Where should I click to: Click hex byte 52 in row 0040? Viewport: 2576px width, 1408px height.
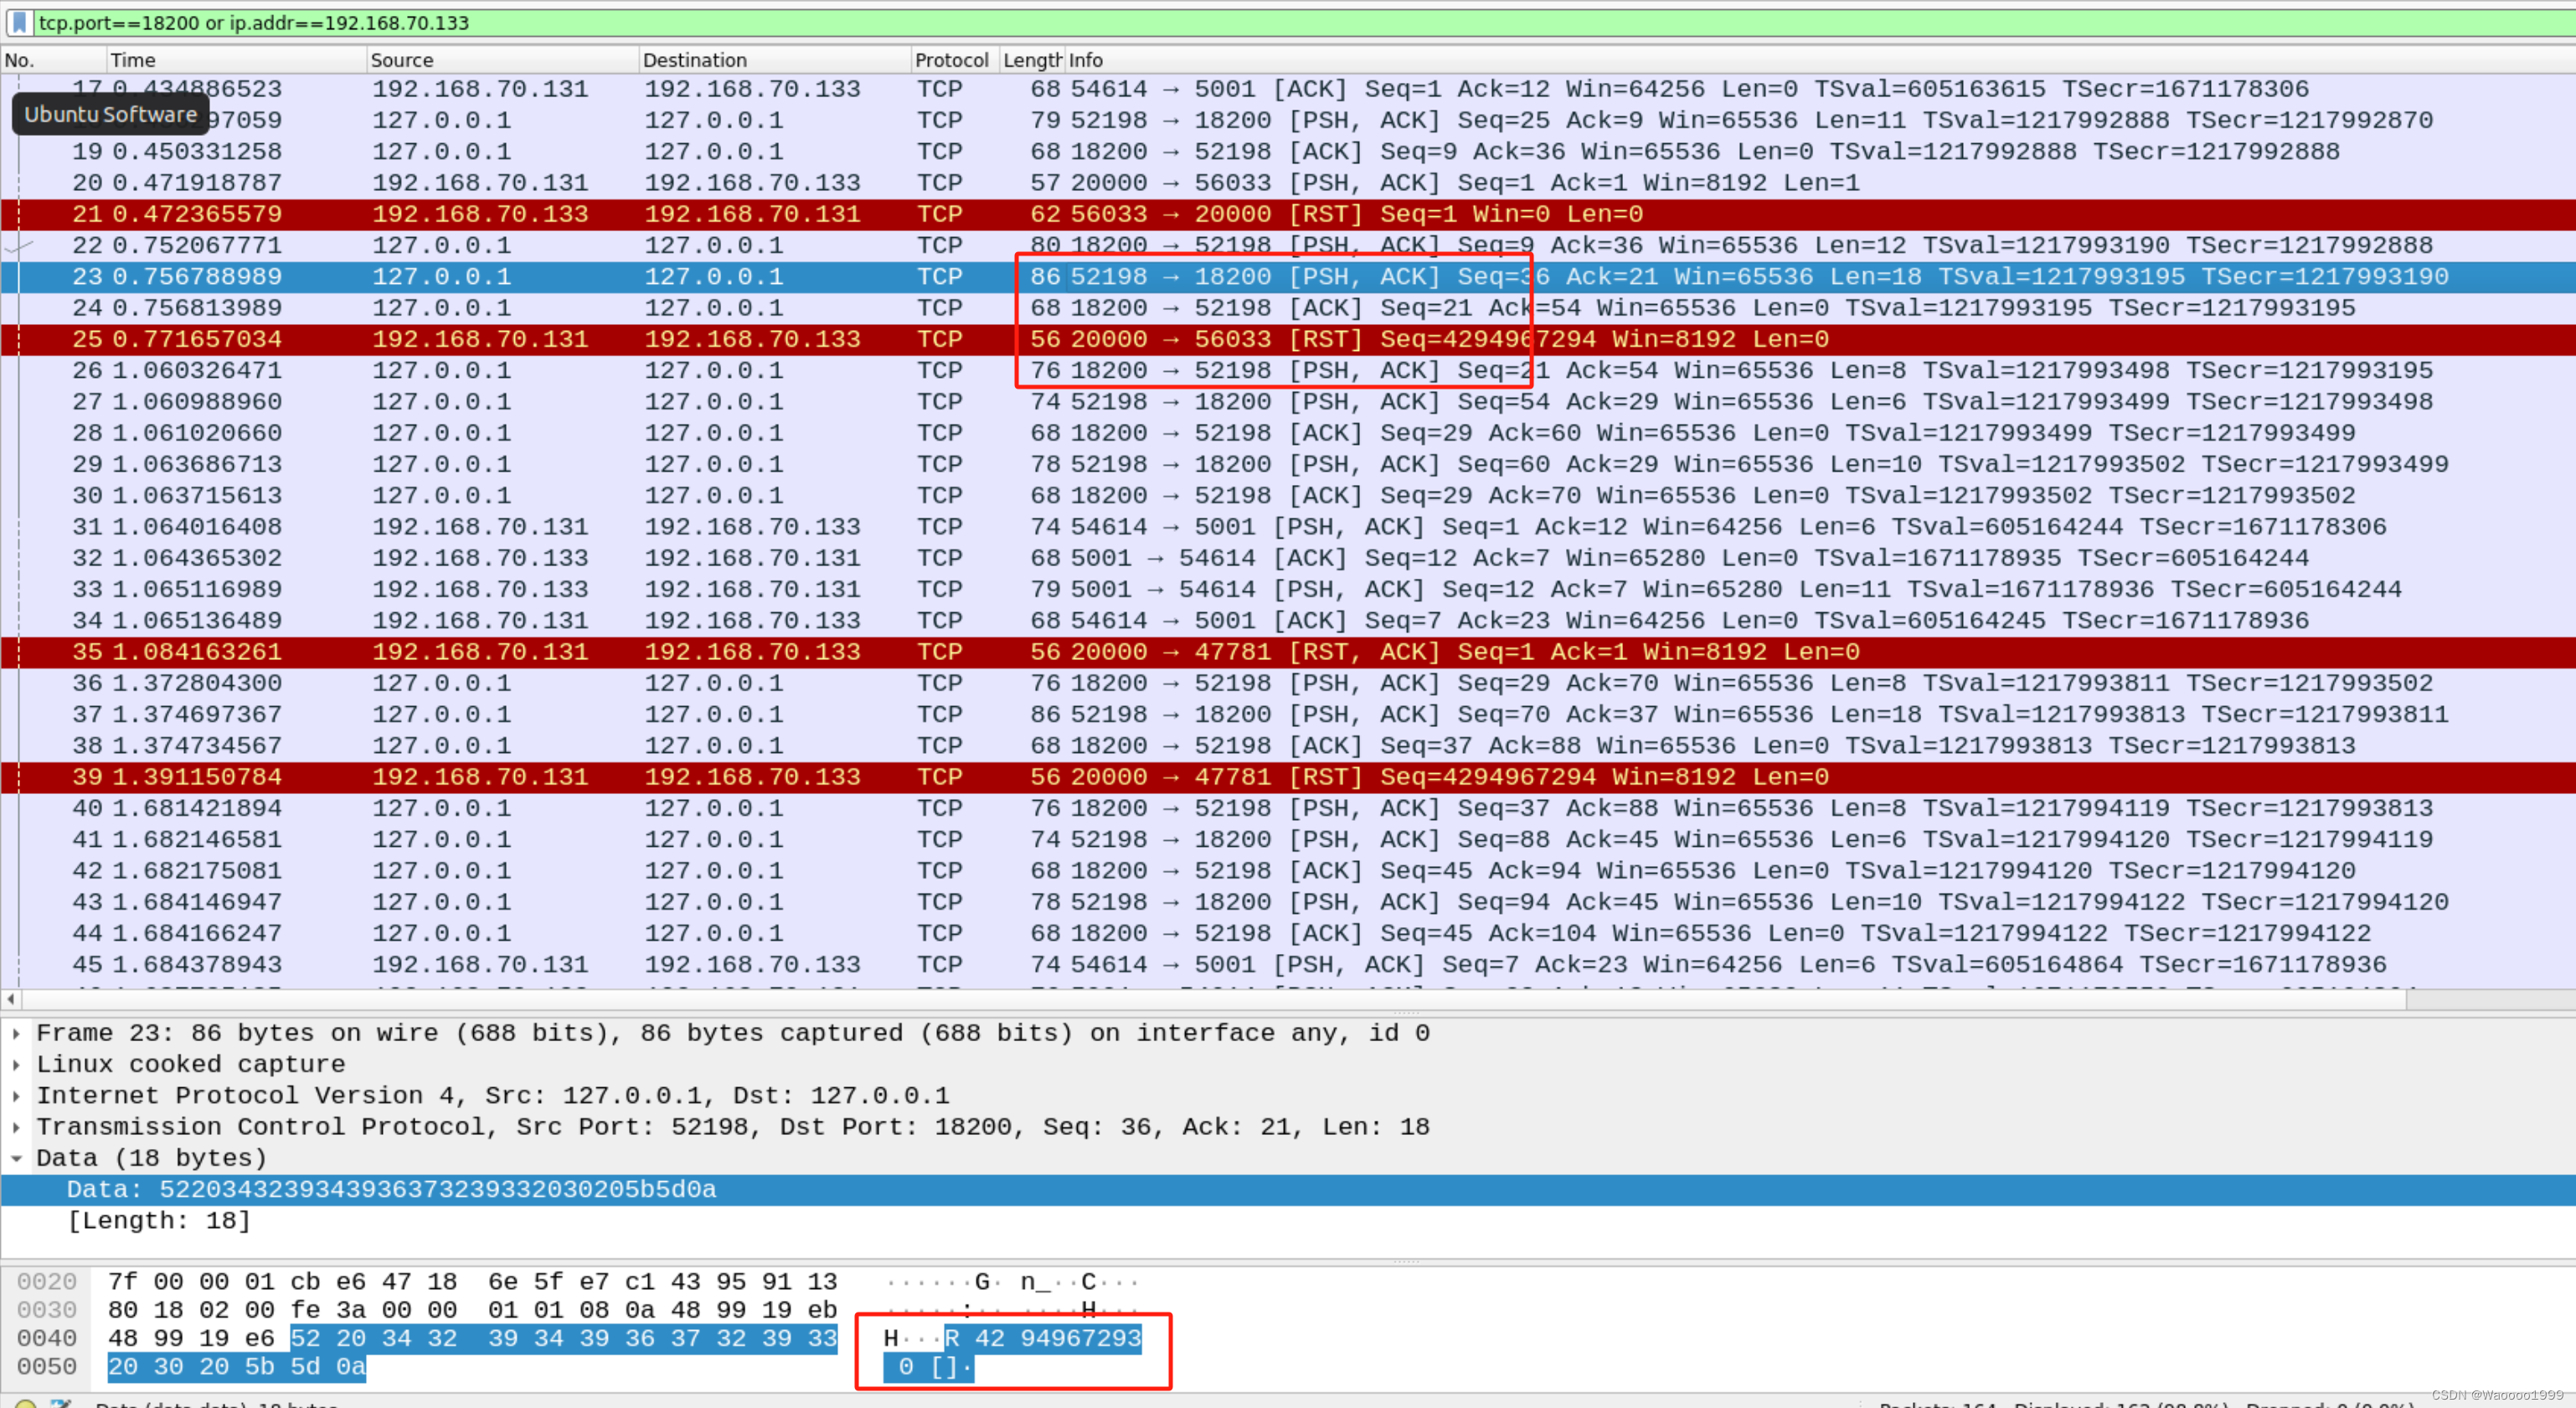tap(305, 1338)
